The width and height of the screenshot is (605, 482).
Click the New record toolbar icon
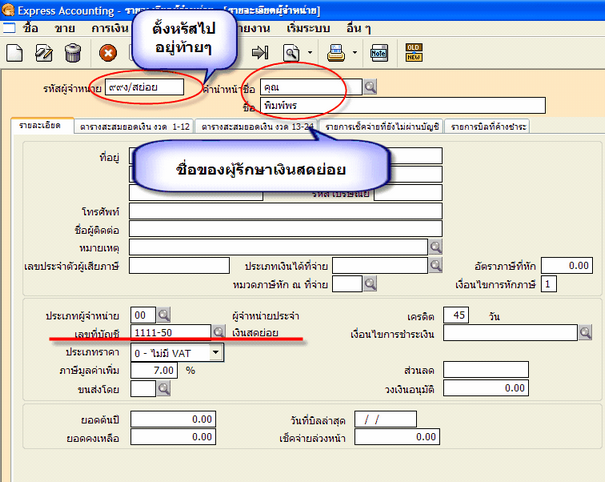click(x=16, y=52)
